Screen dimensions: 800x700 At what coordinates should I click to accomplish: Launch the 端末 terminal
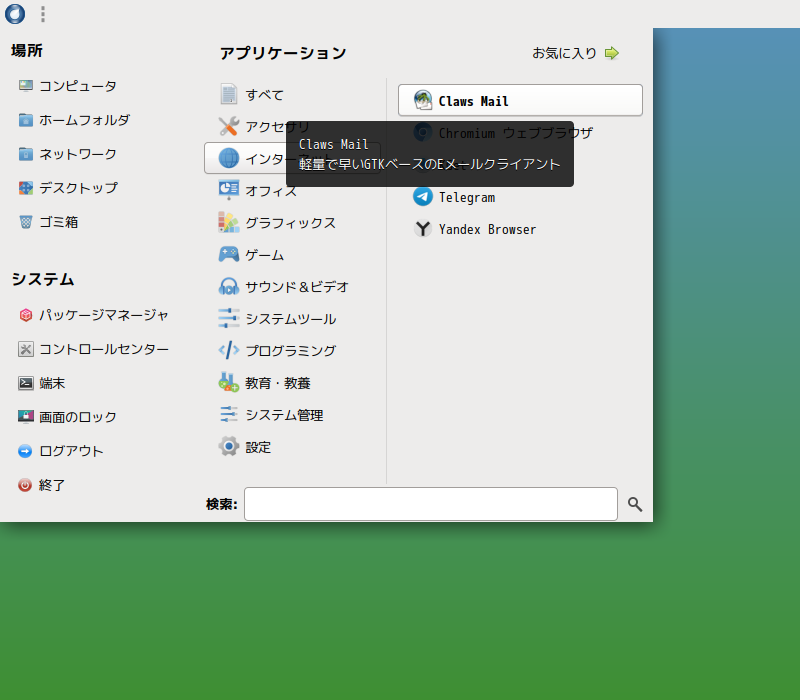point(41,383)
